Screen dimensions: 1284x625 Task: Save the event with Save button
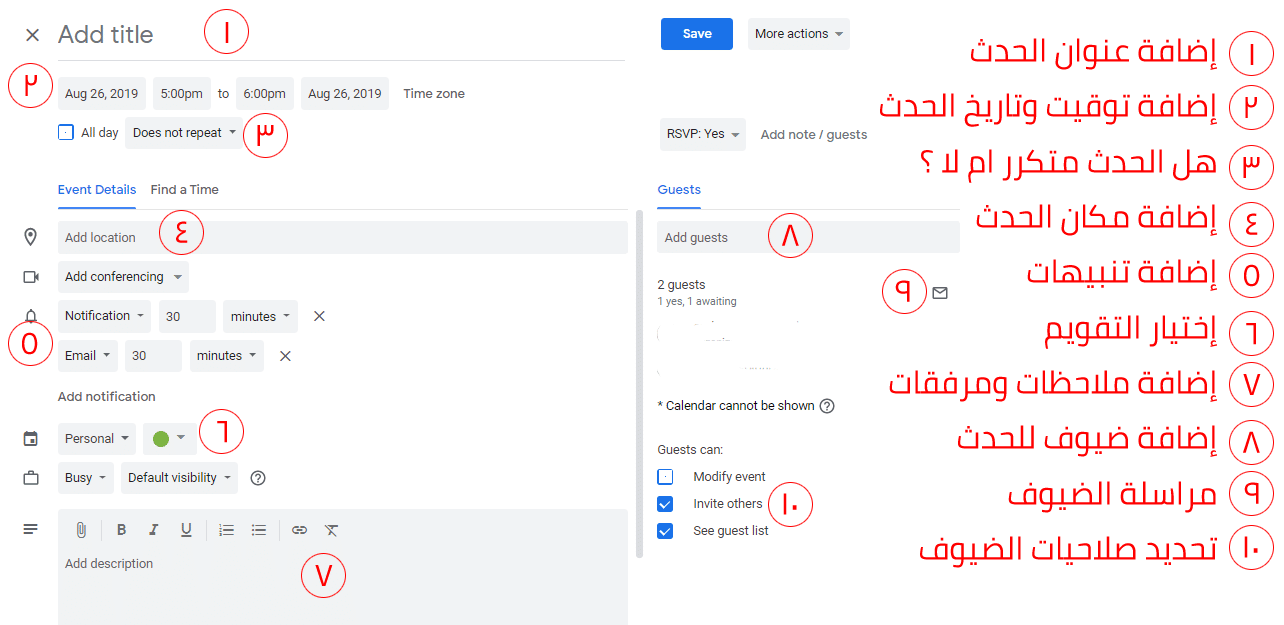(x=697, y=34)
